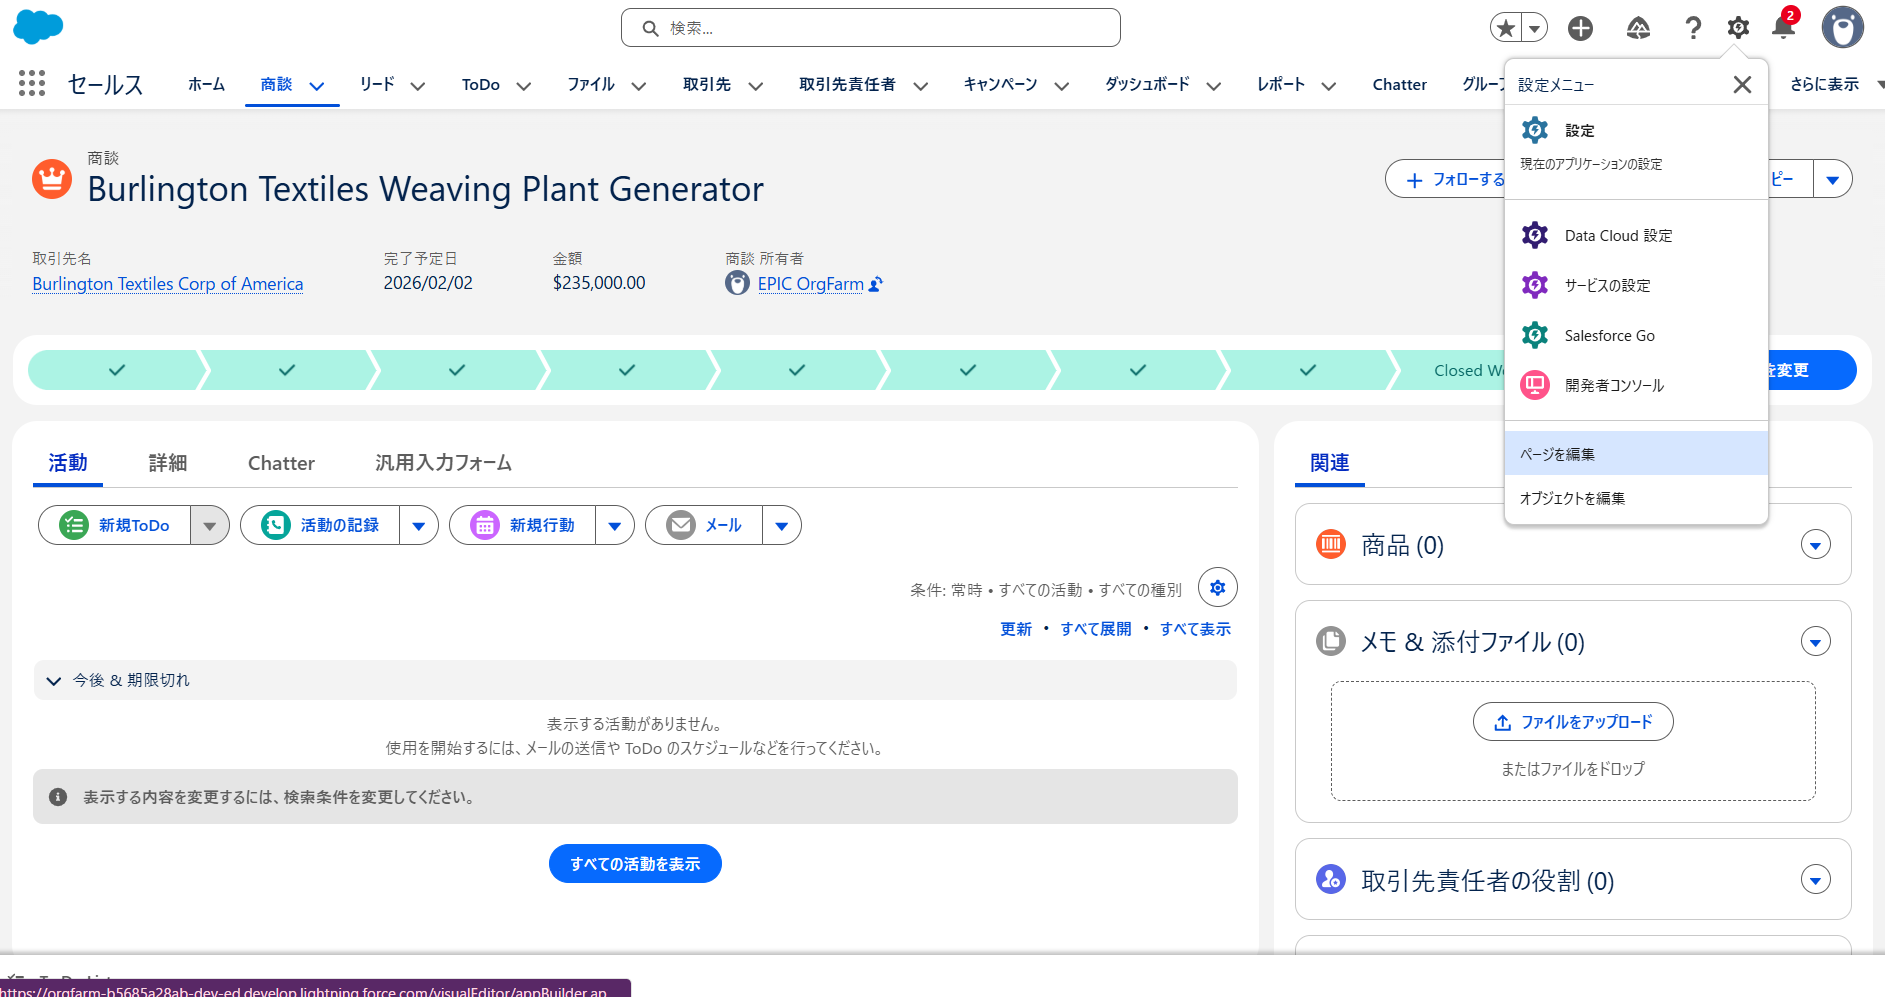1885x997 pixels.
Task: Open Burlington Textiles Corp of America link
Action: pos(167,284)
